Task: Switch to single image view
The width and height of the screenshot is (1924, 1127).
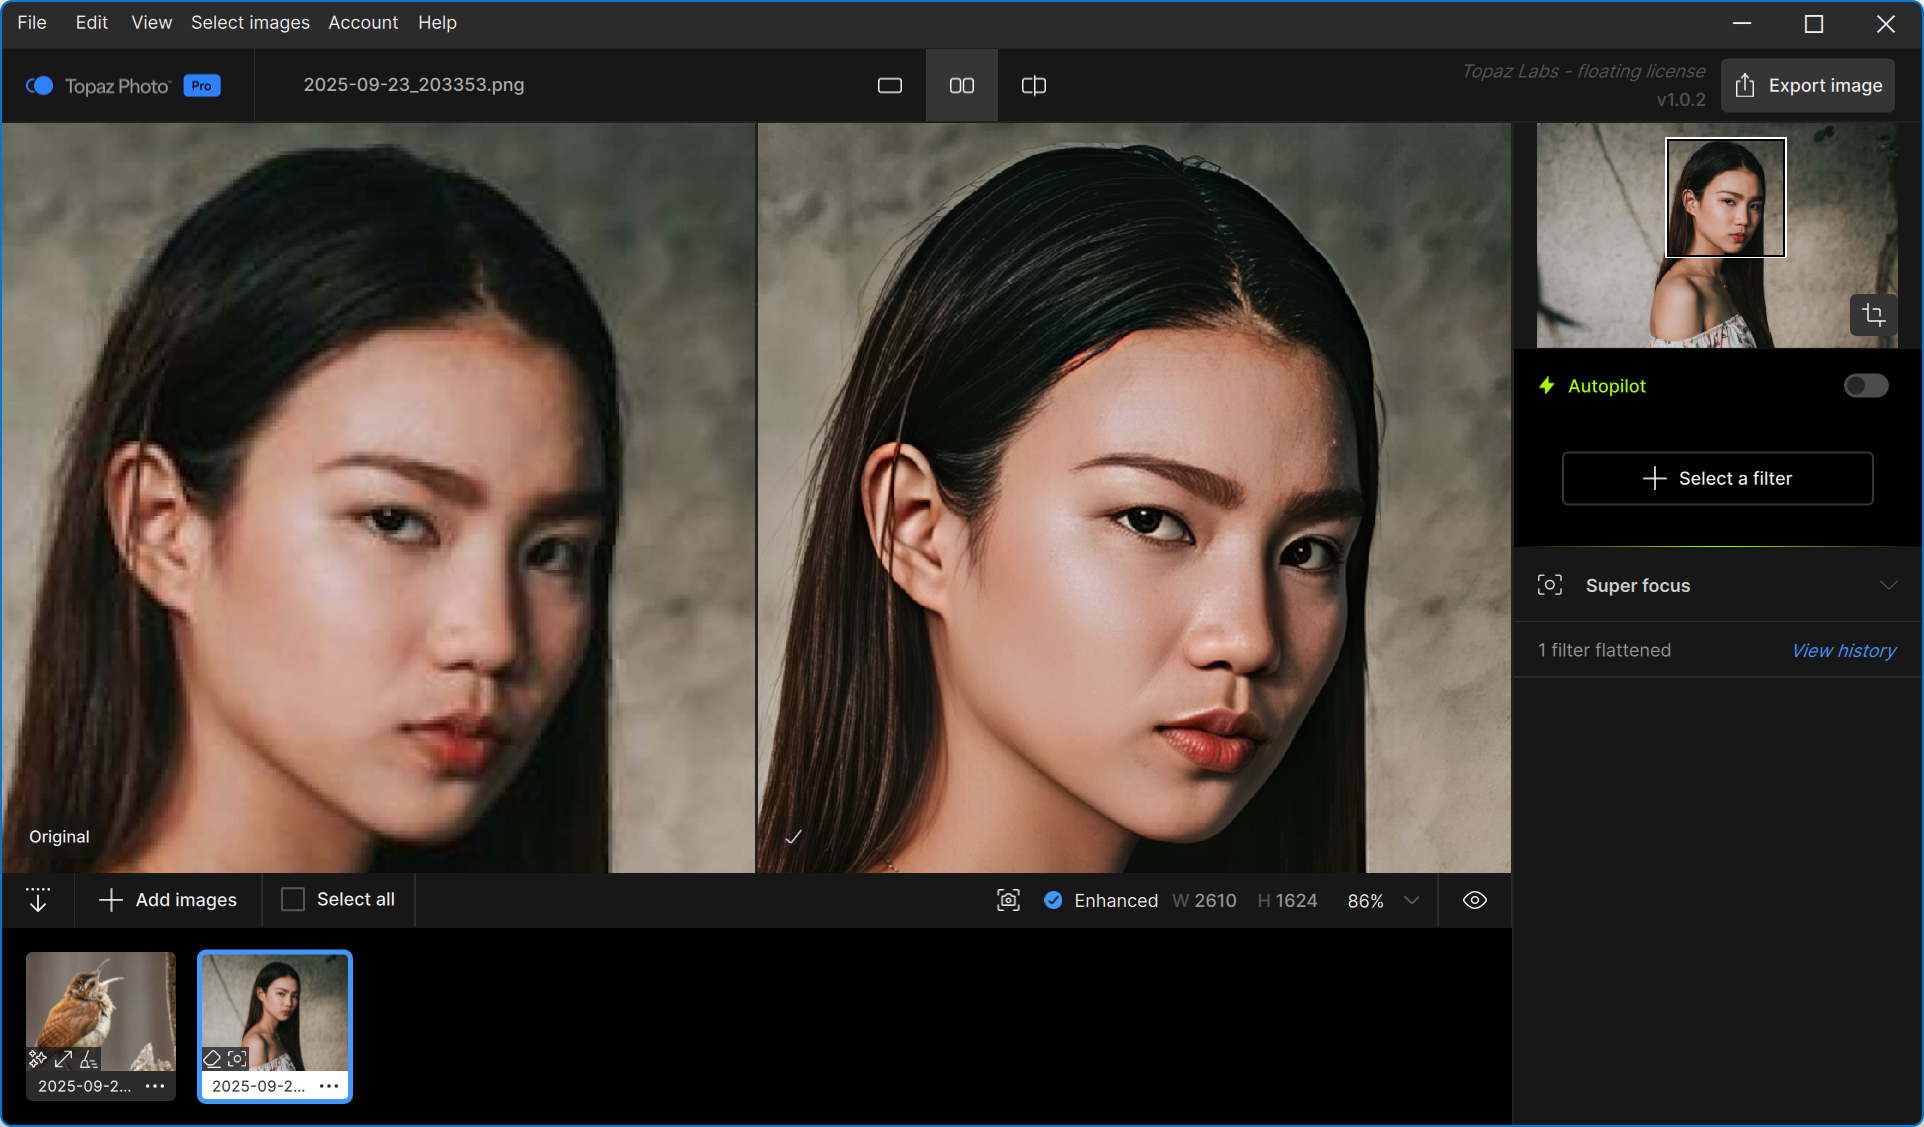Action: [889, 86]
